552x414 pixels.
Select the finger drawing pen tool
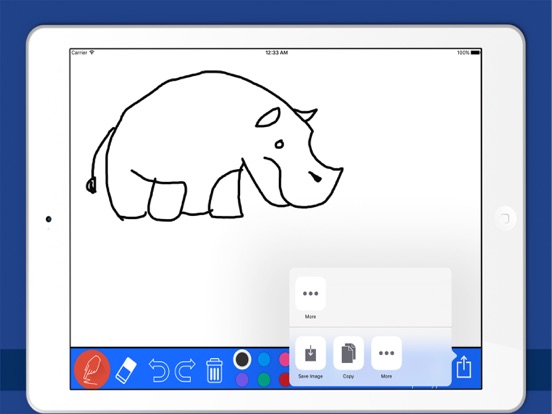pyautogui.click(x=92, y=369)
